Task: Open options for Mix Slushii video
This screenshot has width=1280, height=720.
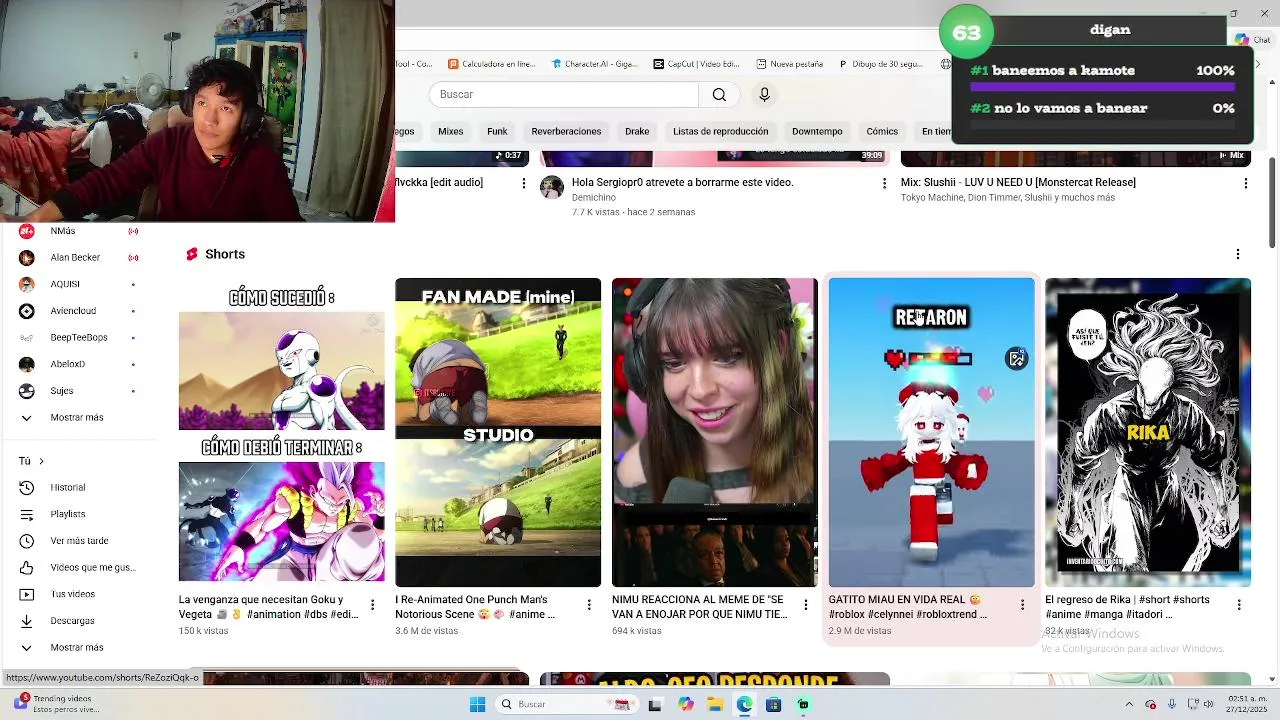Action: pos(1245,183)
